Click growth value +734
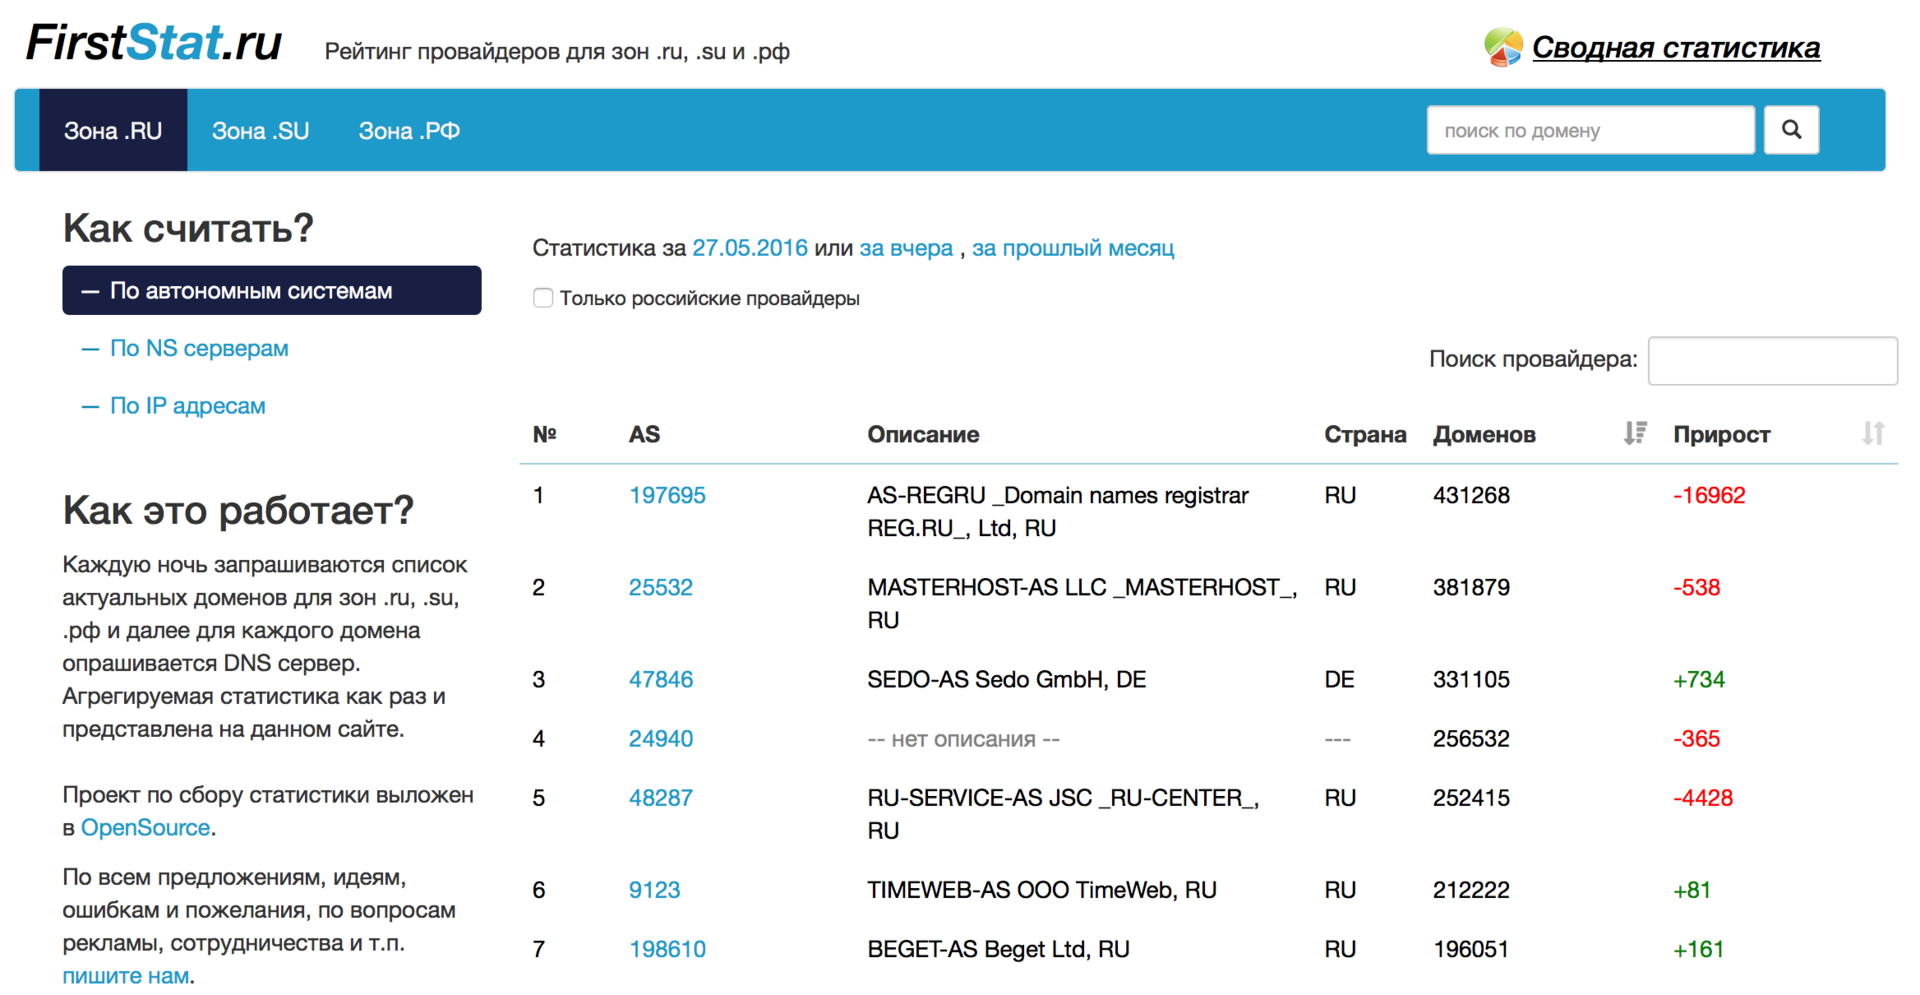The width and height of the screenshot is (1920, 995). [1699, 679]
